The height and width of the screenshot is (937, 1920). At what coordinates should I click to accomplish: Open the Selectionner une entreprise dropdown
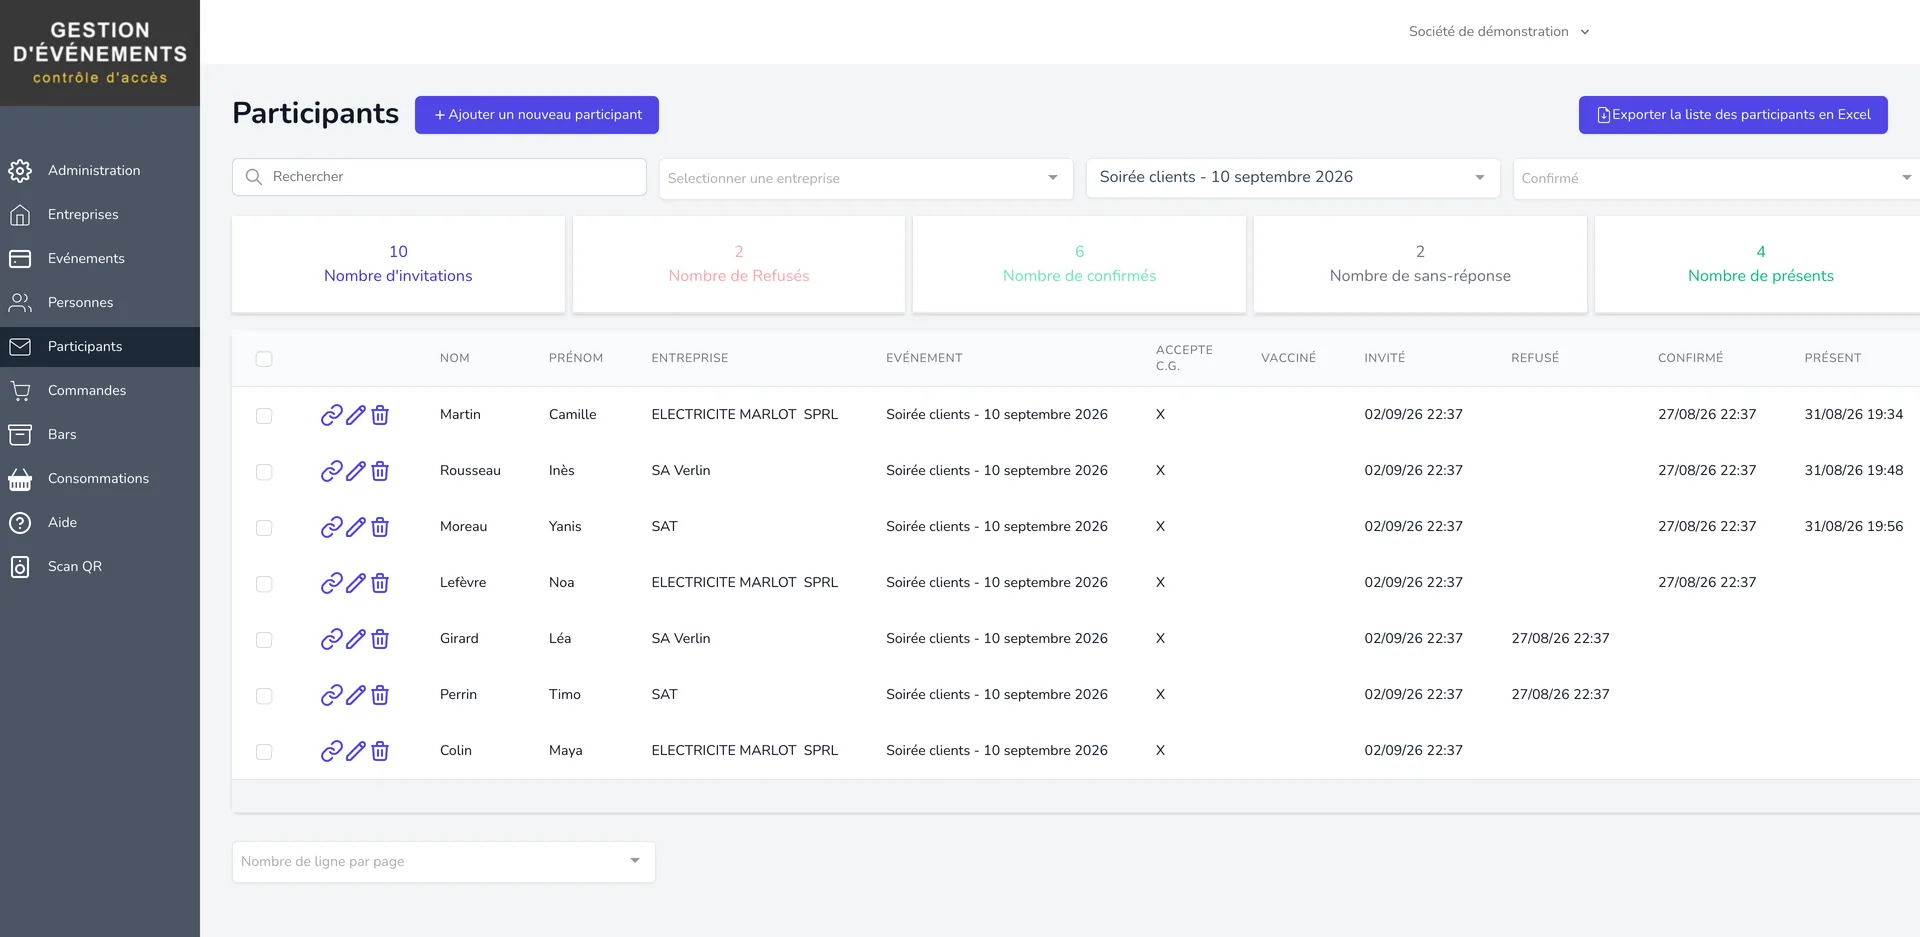[866, 178]
